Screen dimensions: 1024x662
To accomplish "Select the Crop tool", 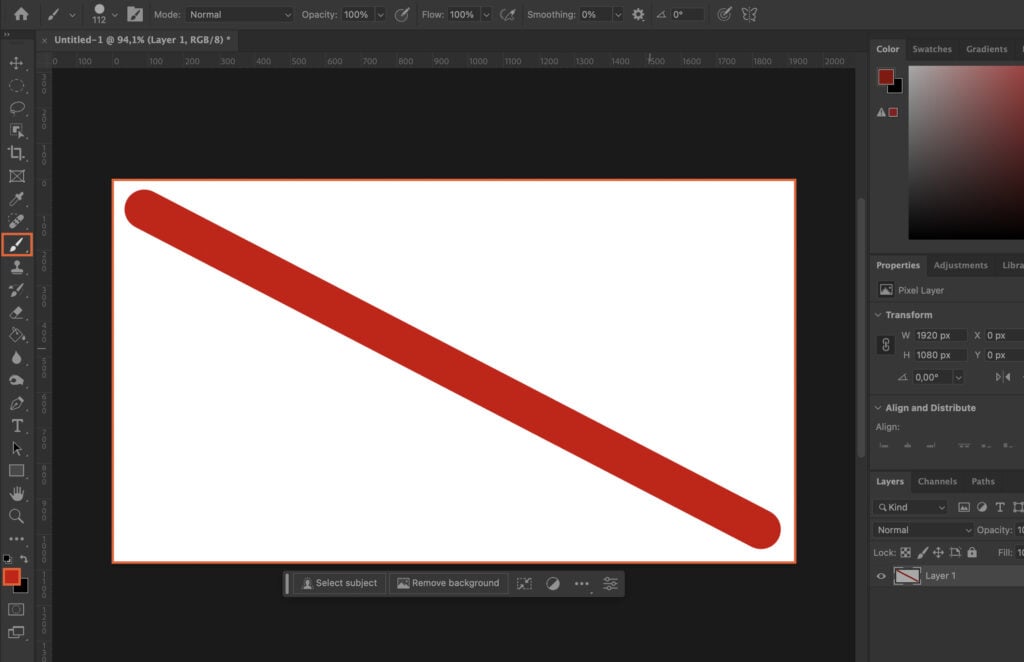I will click(x=16, y=153).
